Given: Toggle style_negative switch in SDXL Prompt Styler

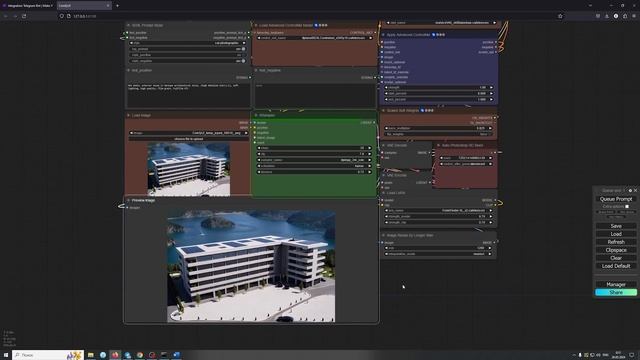Looking at the screenshot, I should tap(243, 61).
